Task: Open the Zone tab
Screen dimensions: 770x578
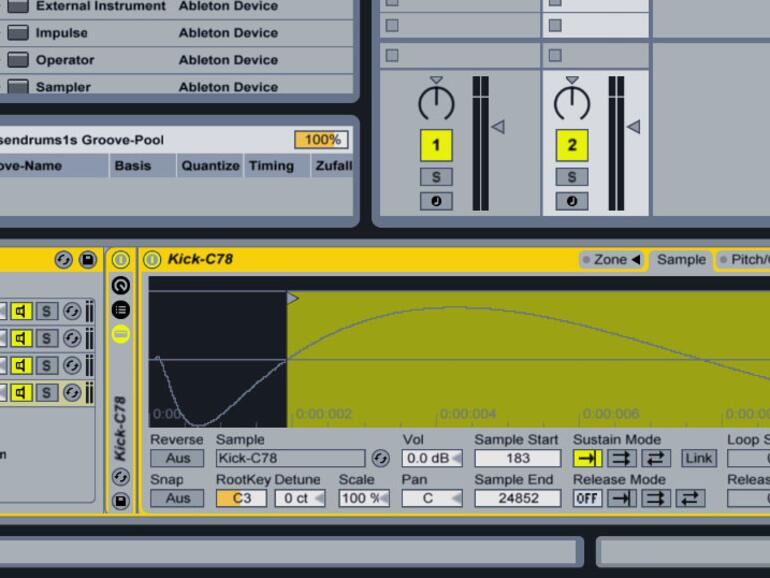Action: 611,260
